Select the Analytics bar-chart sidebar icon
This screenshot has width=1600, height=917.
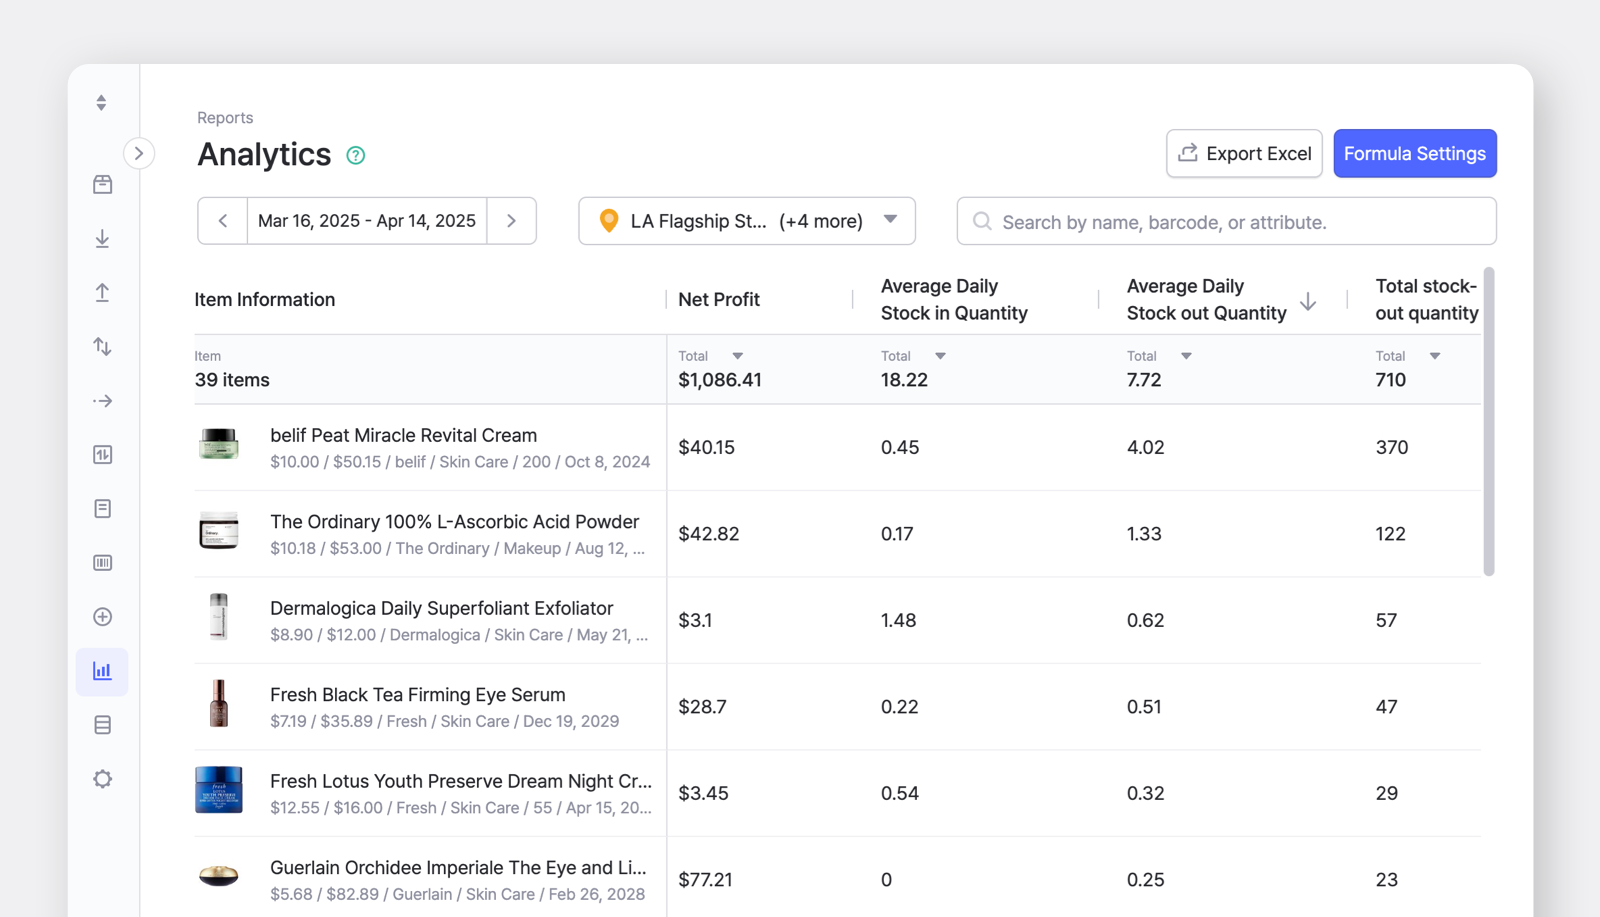point(102,671)
